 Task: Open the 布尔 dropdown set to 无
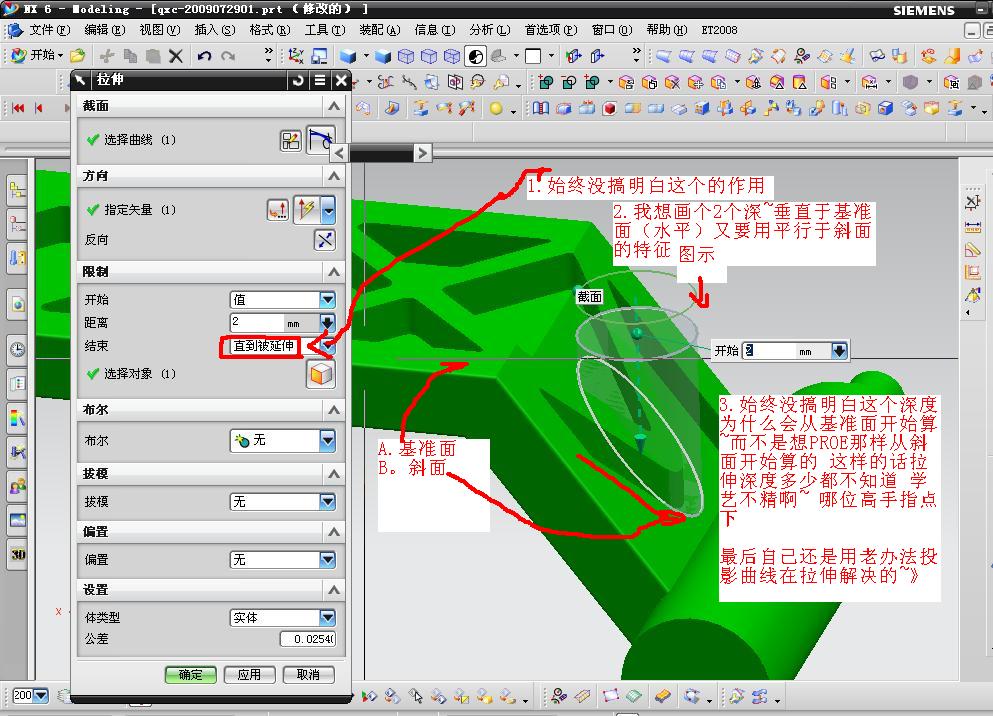[327, 441]
